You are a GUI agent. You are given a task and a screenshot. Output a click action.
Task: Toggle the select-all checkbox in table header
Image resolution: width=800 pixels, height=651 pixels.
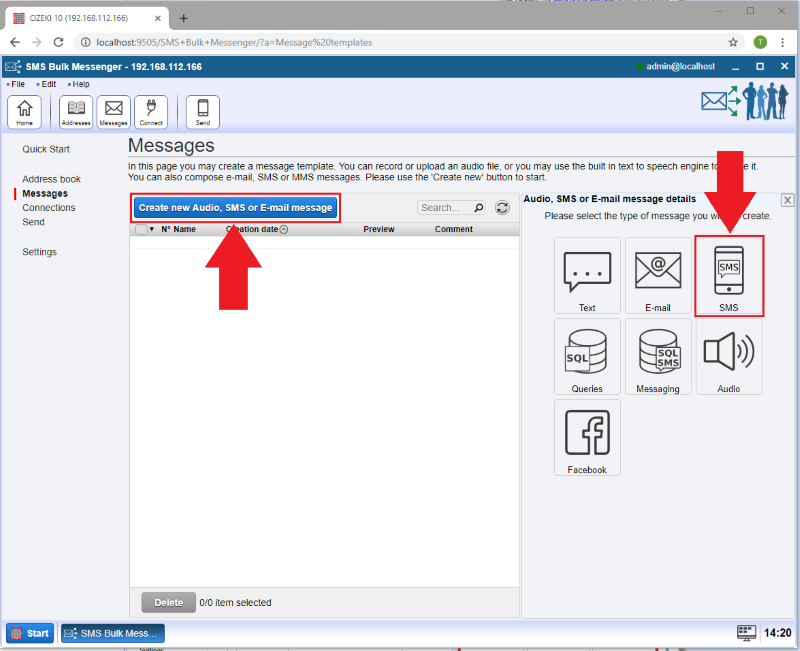pos(141,229)
